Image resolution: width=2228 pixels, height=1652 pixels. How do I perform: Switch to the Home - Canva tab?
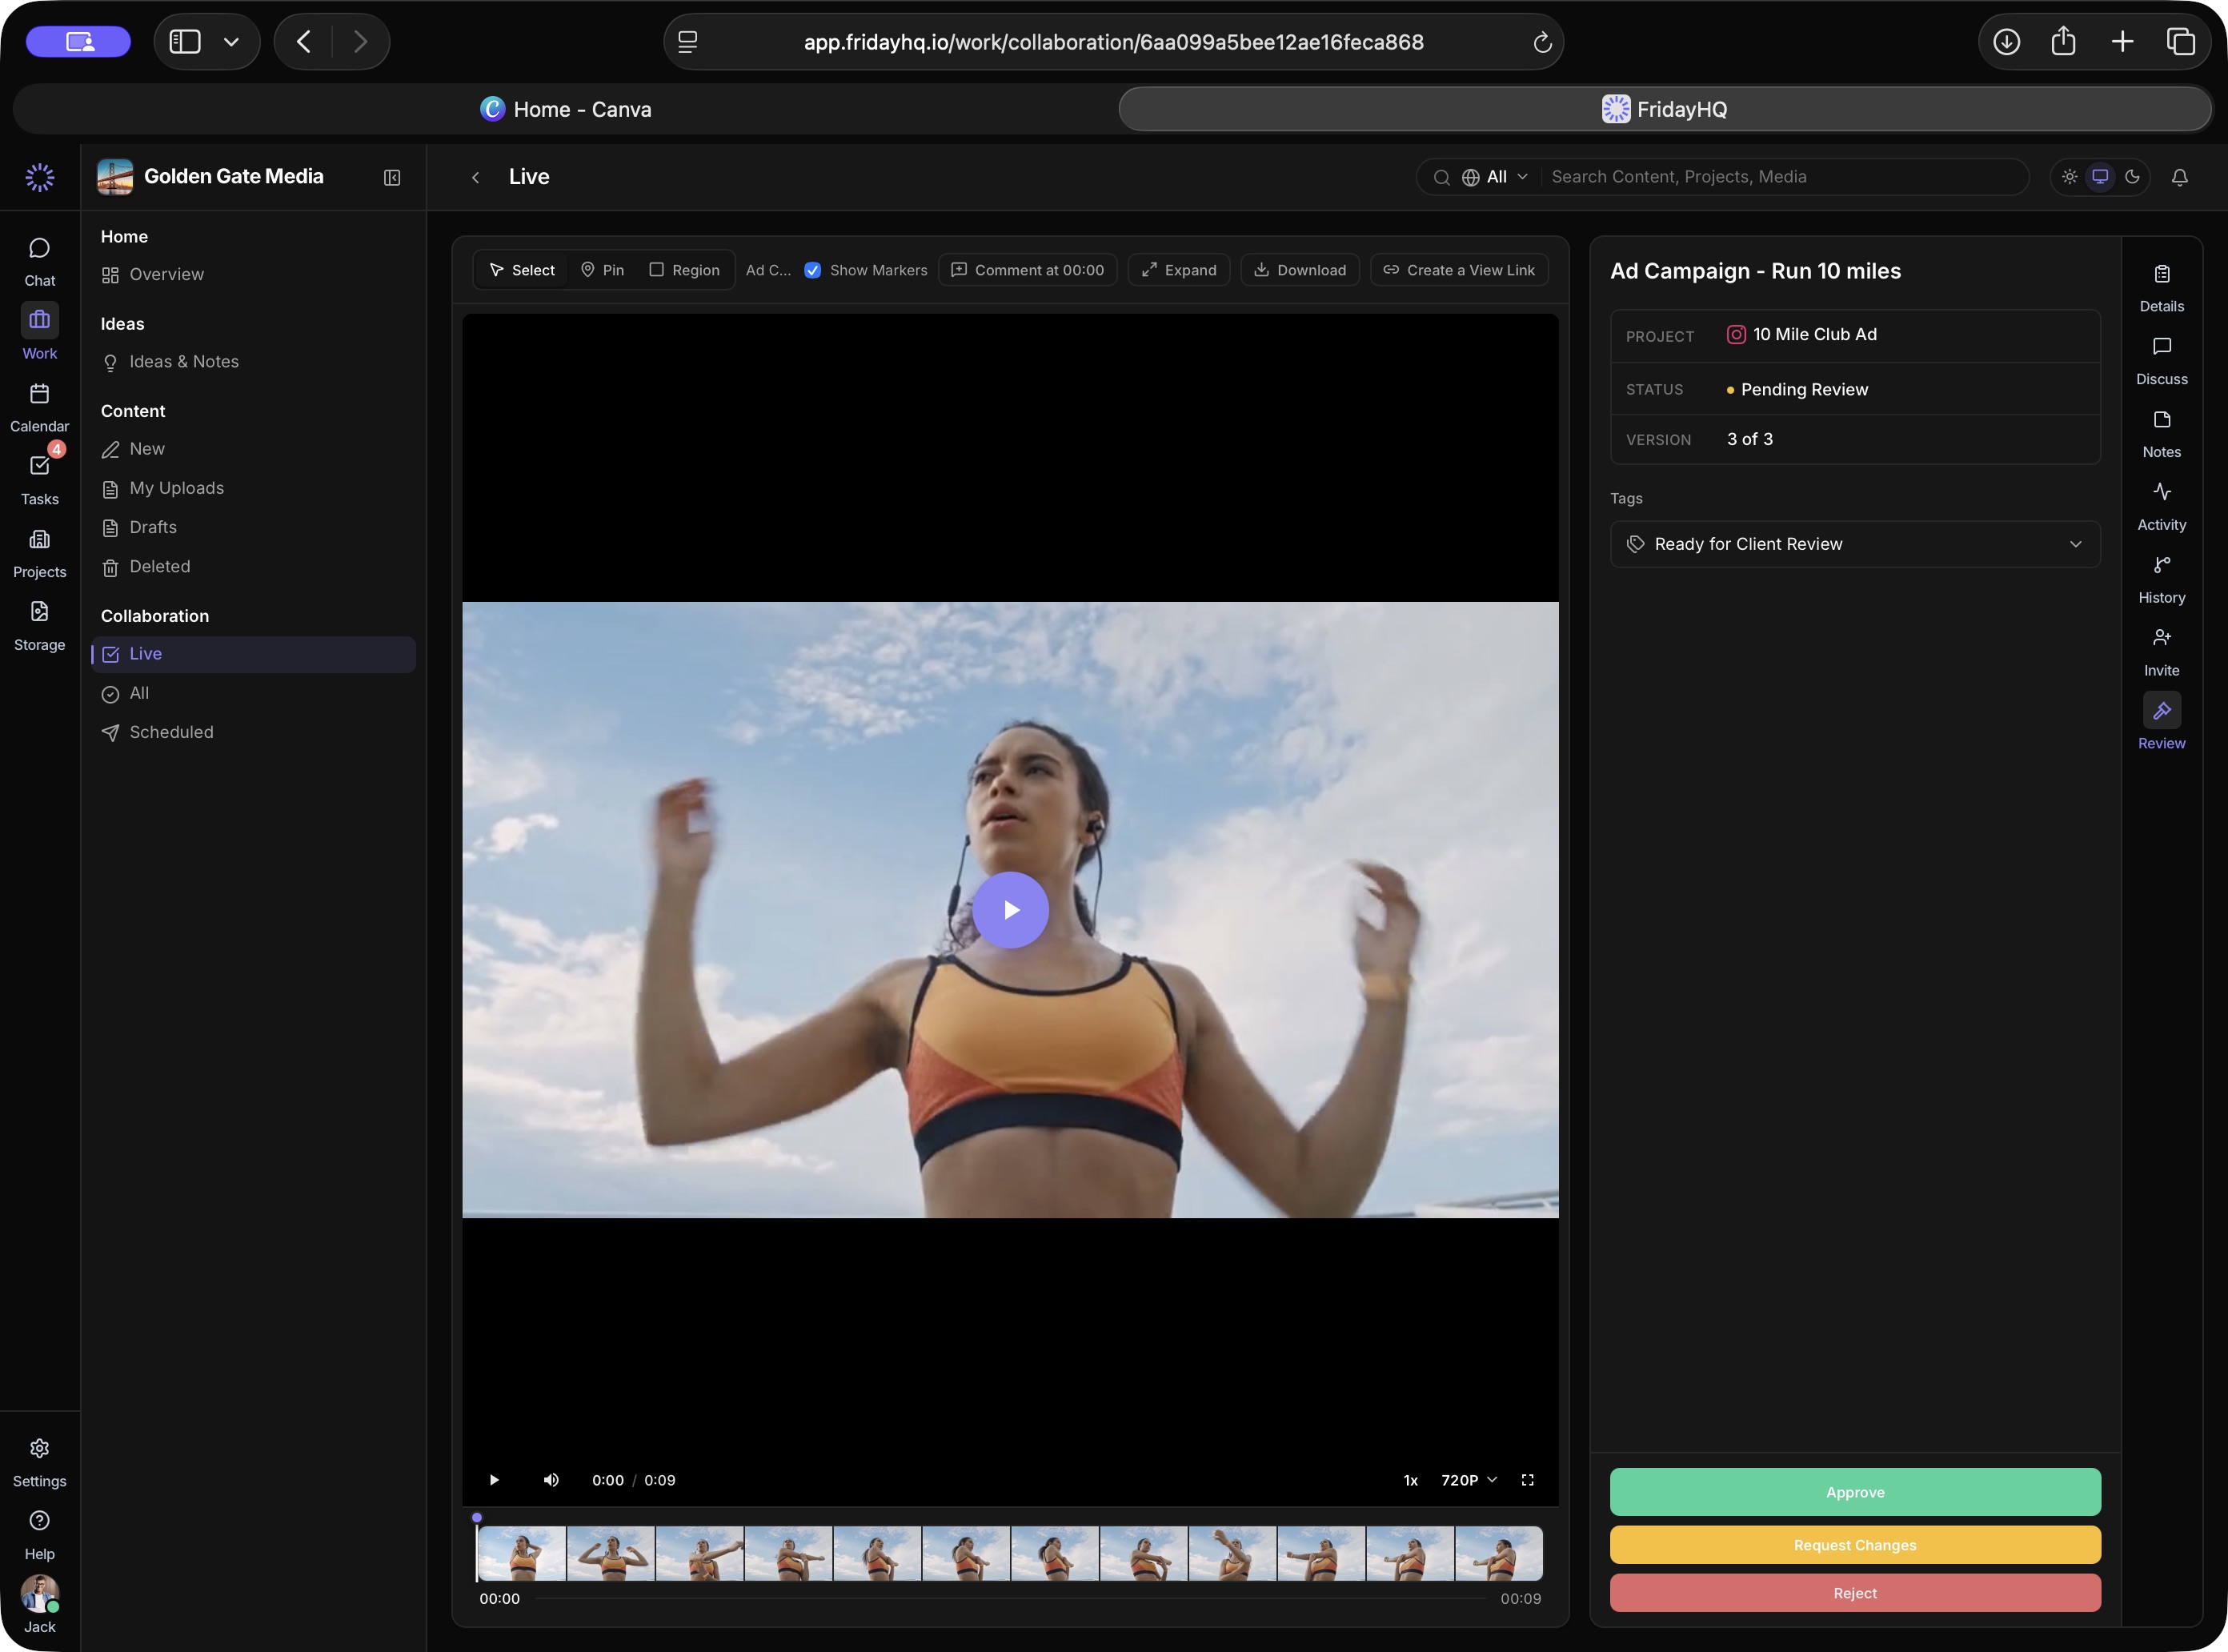566,109
